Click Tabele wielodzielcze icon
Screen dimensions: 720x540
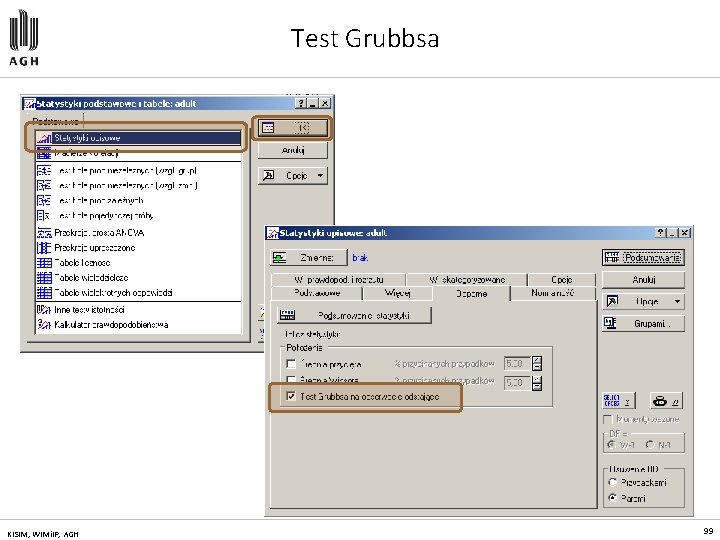(44, 278)
